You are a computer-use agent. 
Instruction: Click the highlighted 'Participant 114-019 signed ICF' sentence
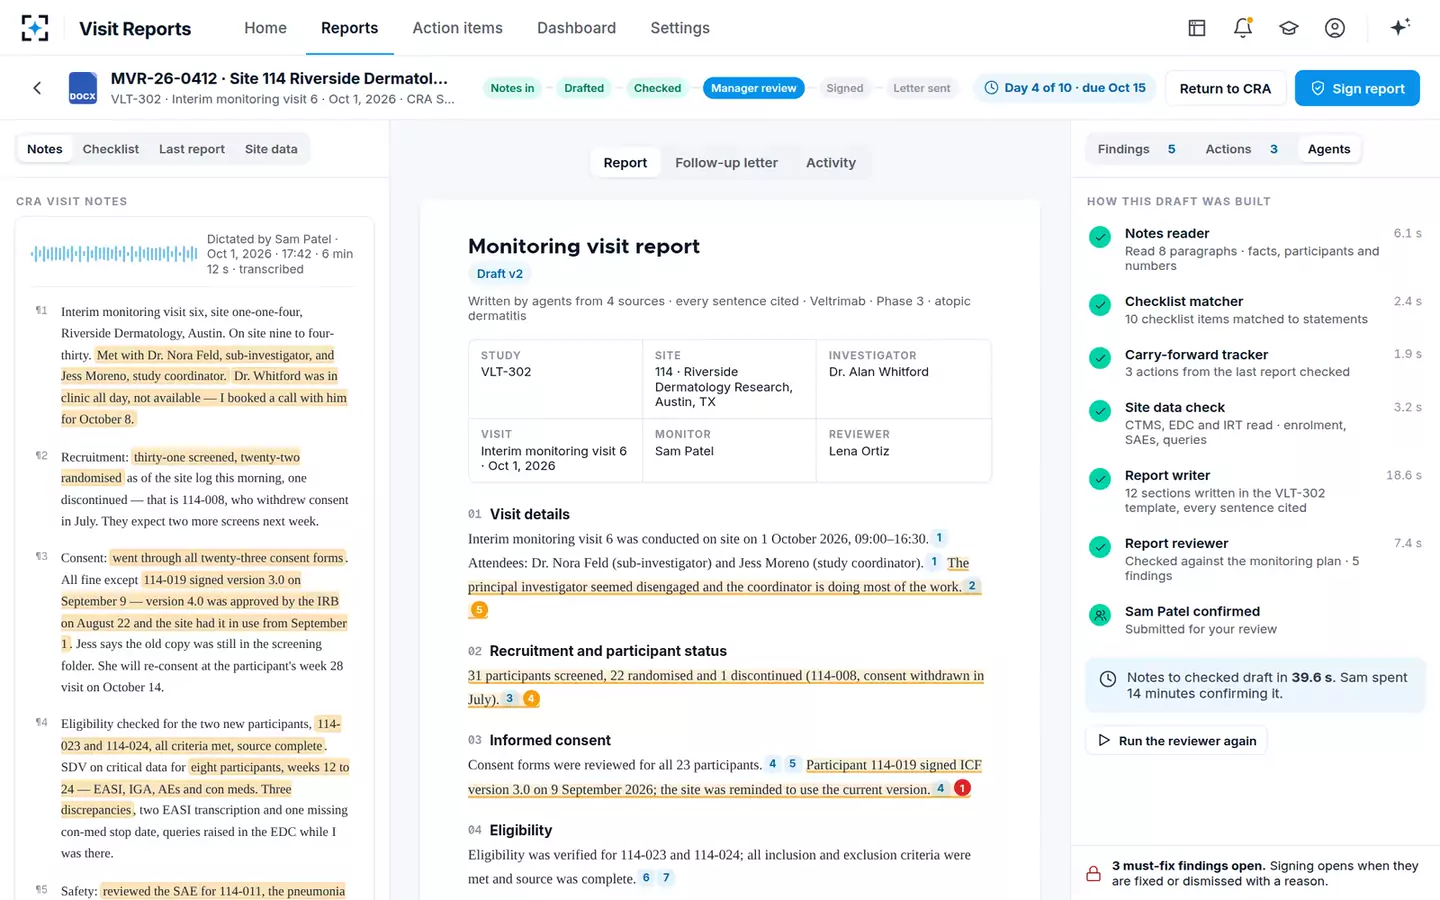pos(725,777)
